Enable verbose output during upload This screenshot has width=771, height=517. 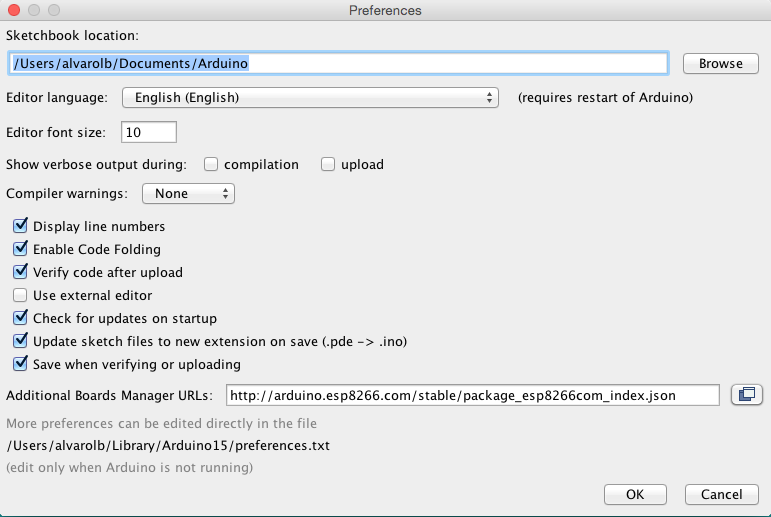point(328,164)
